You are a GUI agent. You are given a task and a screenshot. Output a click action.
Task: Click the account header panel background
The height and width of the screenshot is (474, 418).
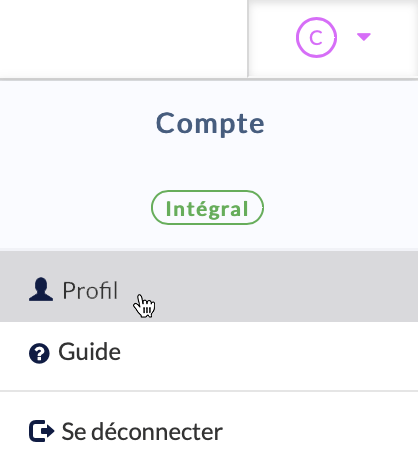coord(209,166)
